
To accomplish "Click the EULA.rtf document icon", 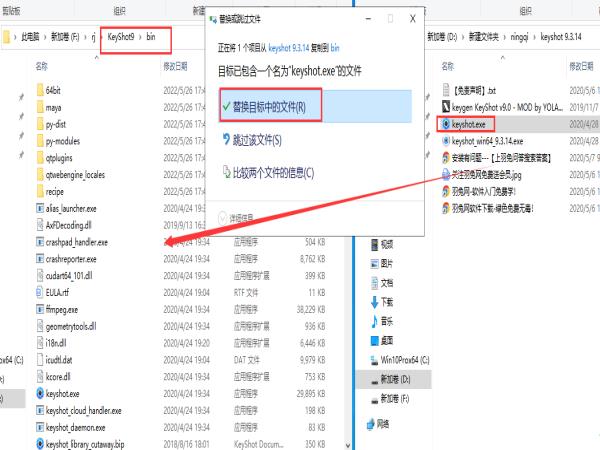I will 40,292.
